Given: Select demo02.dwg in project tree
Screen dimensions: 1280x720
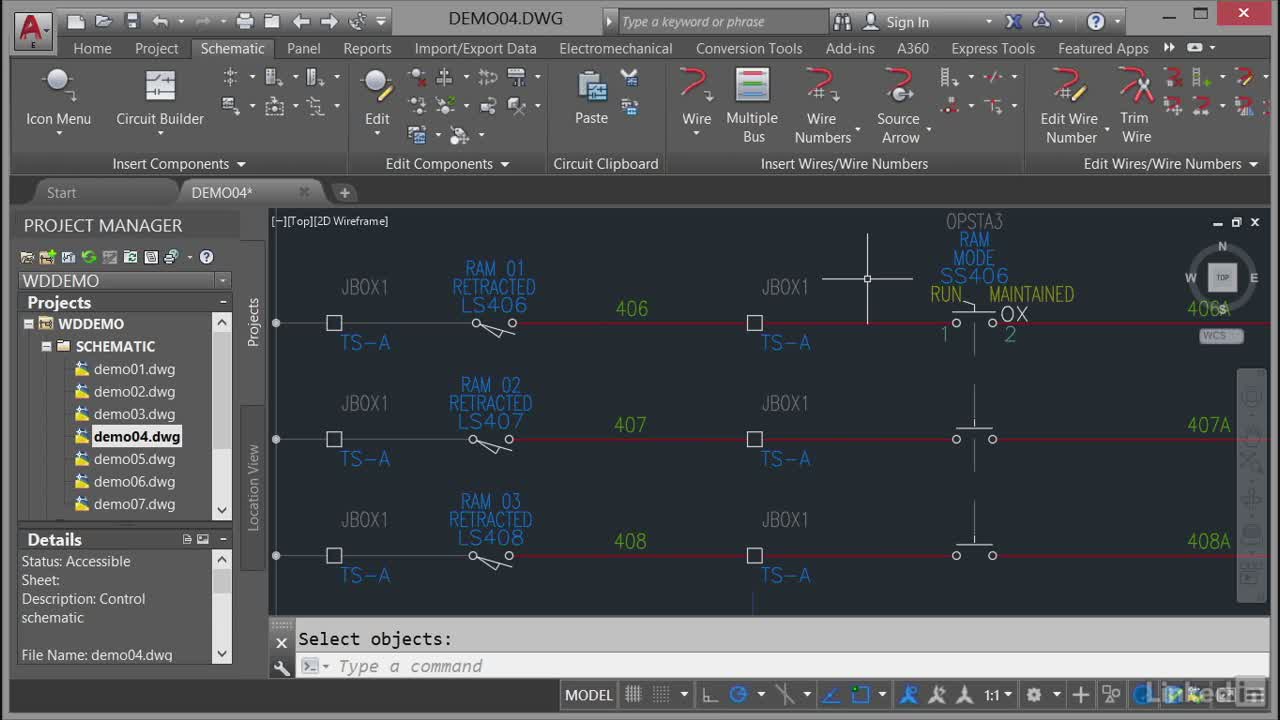Looking at the screenshot, I should tap(134, 392).
